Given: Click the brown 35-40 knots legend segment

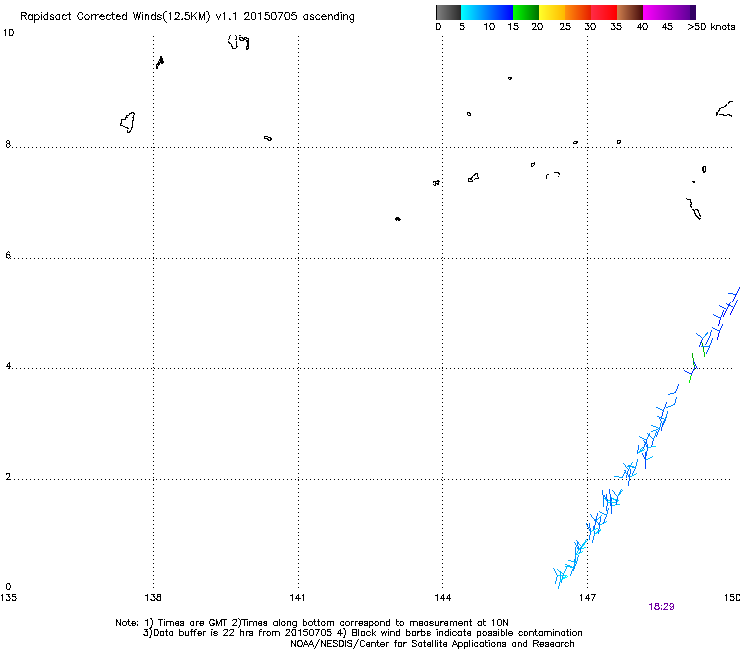Looking at the screenshot, I should [630, 12].
